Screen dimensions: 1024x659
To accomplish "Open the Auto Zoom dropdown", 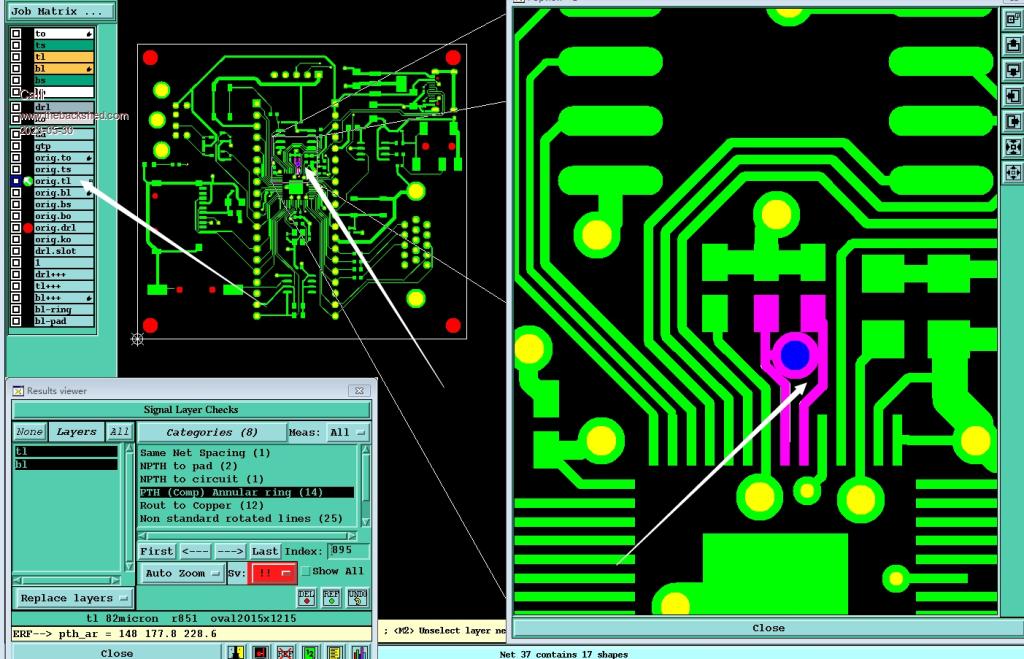I will [182, 574].
